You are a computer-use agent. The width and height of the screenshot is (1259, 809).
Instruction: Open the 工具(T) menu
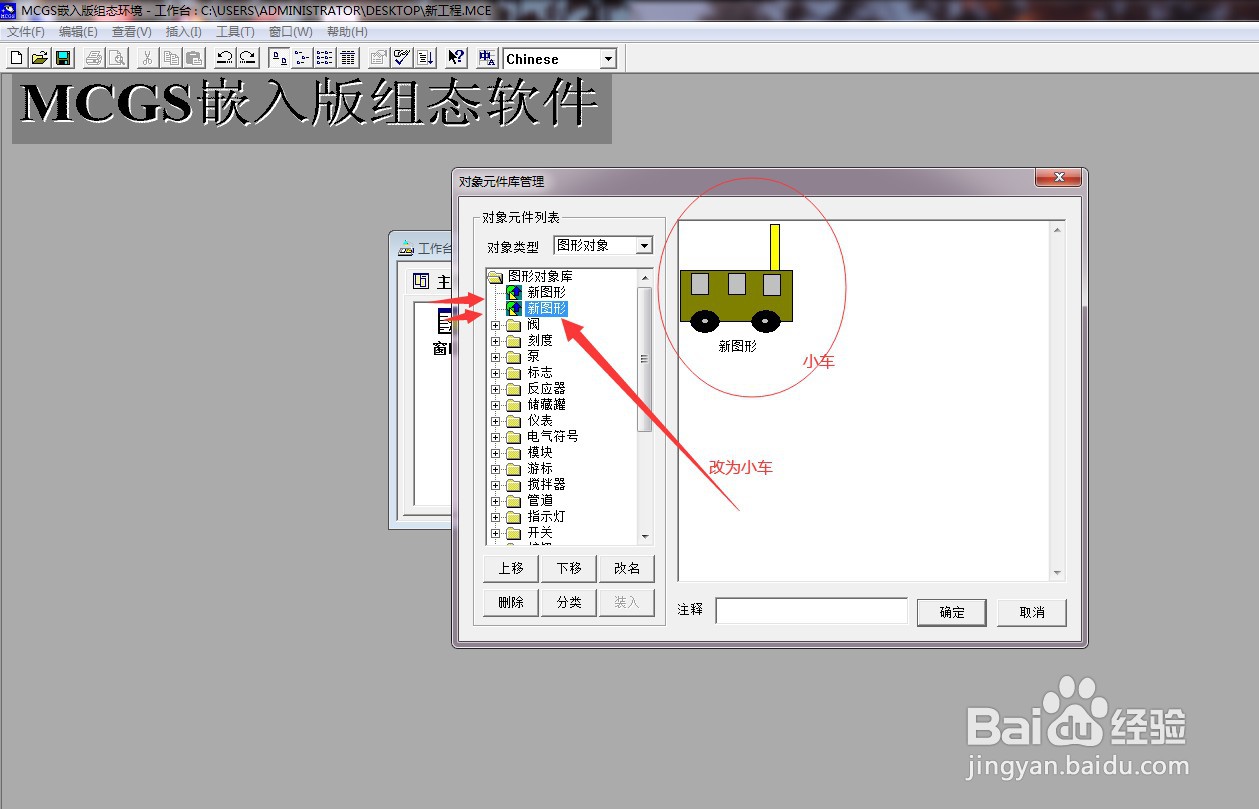(x=235, y=32)
